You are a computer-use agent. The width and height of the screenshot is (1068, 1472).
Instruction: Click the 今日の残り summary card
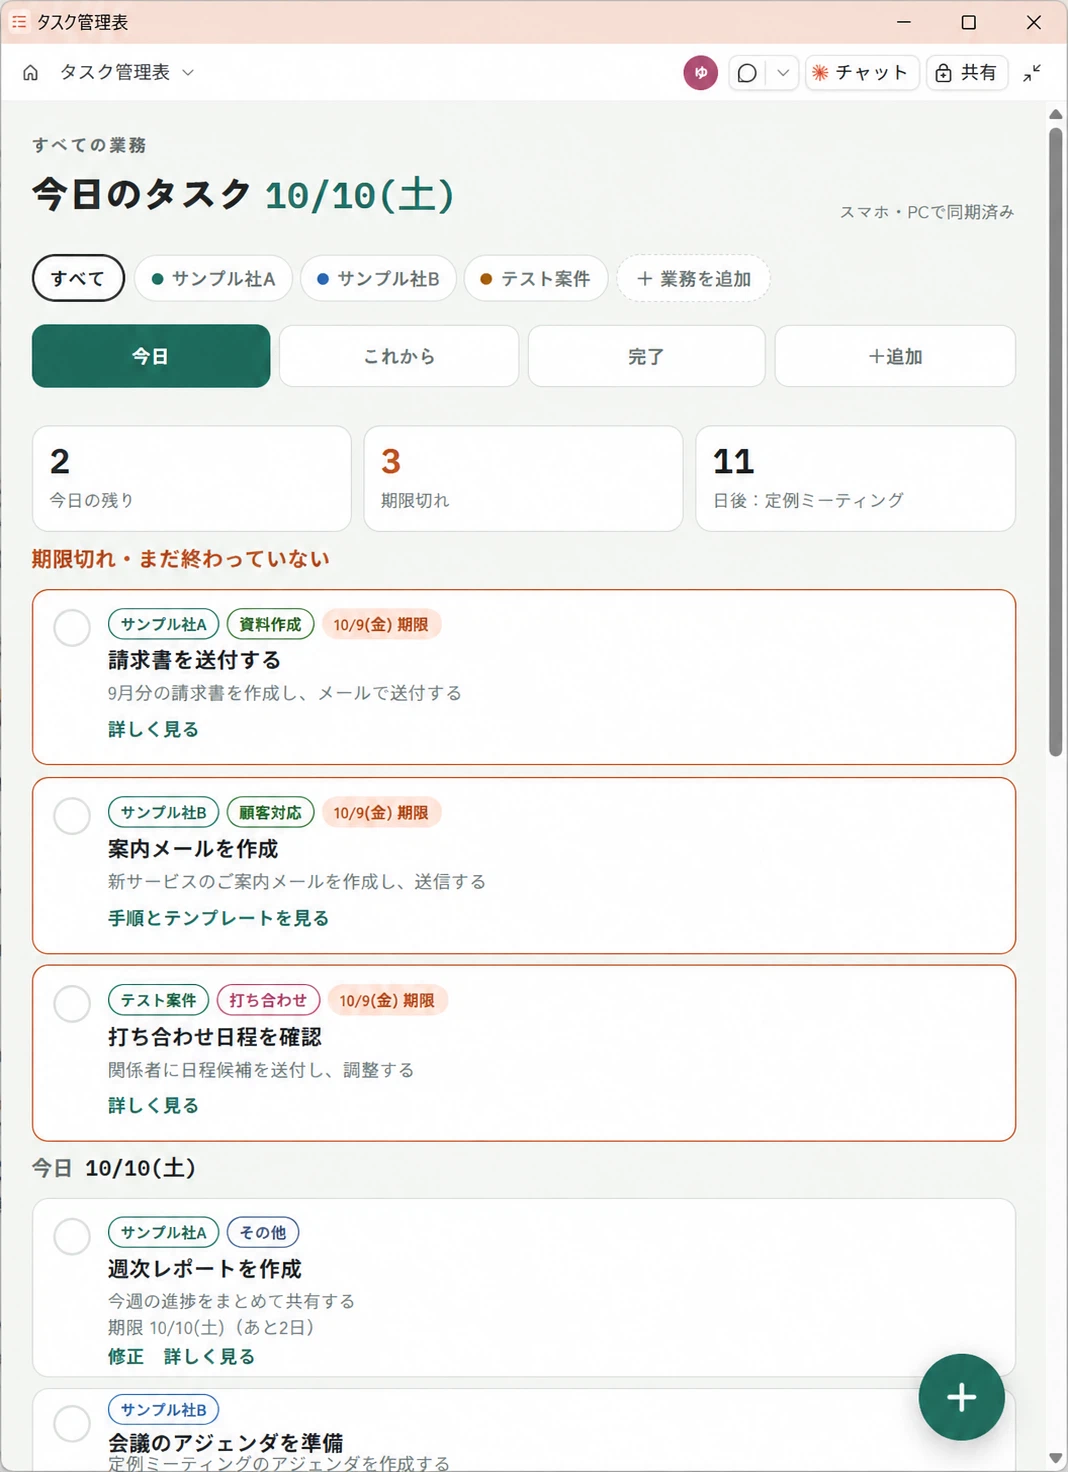[192, 479]
